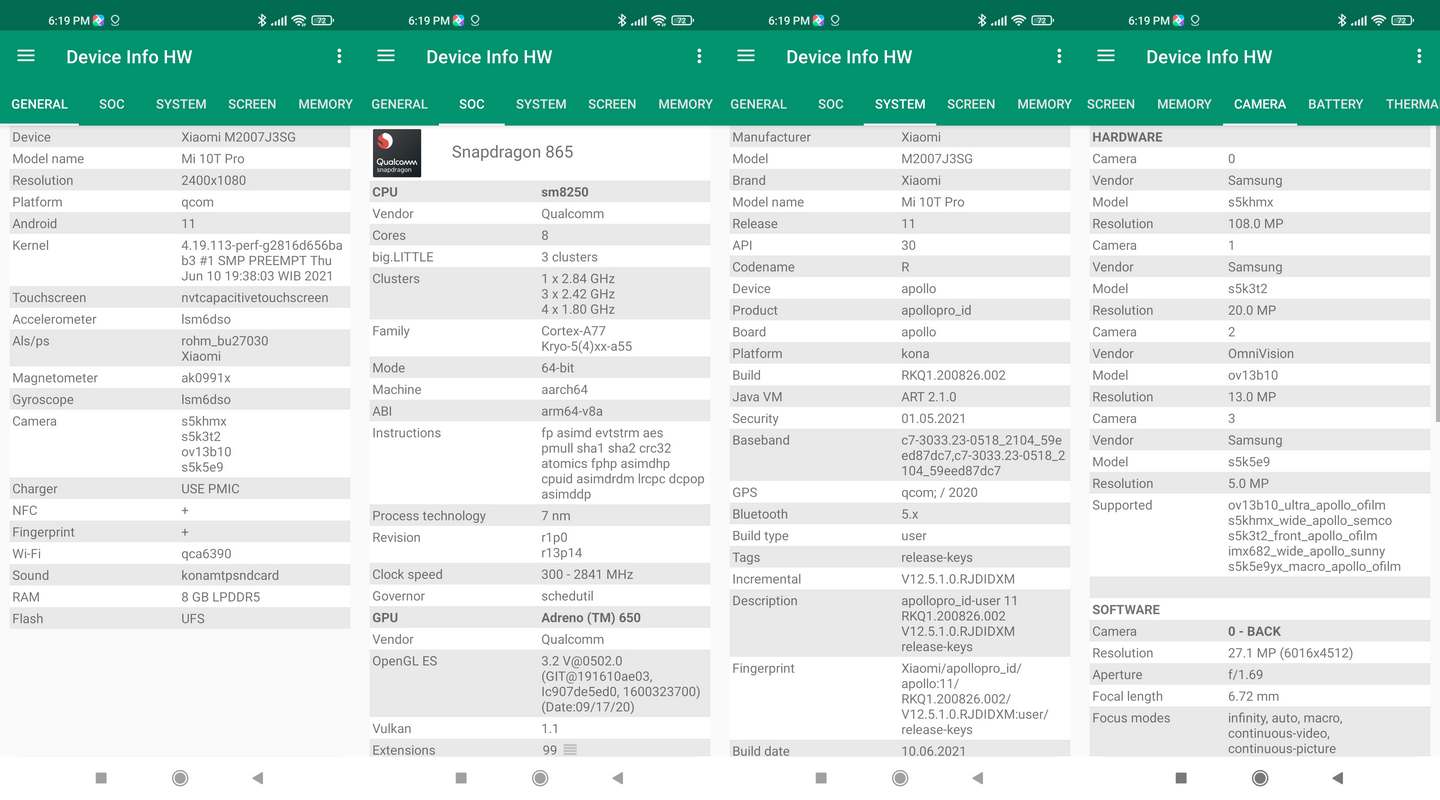The height and width of the screenshot is (800, 1440).
Task: Tap Android back arrow below General screen
Action: (x=258, y=778)
